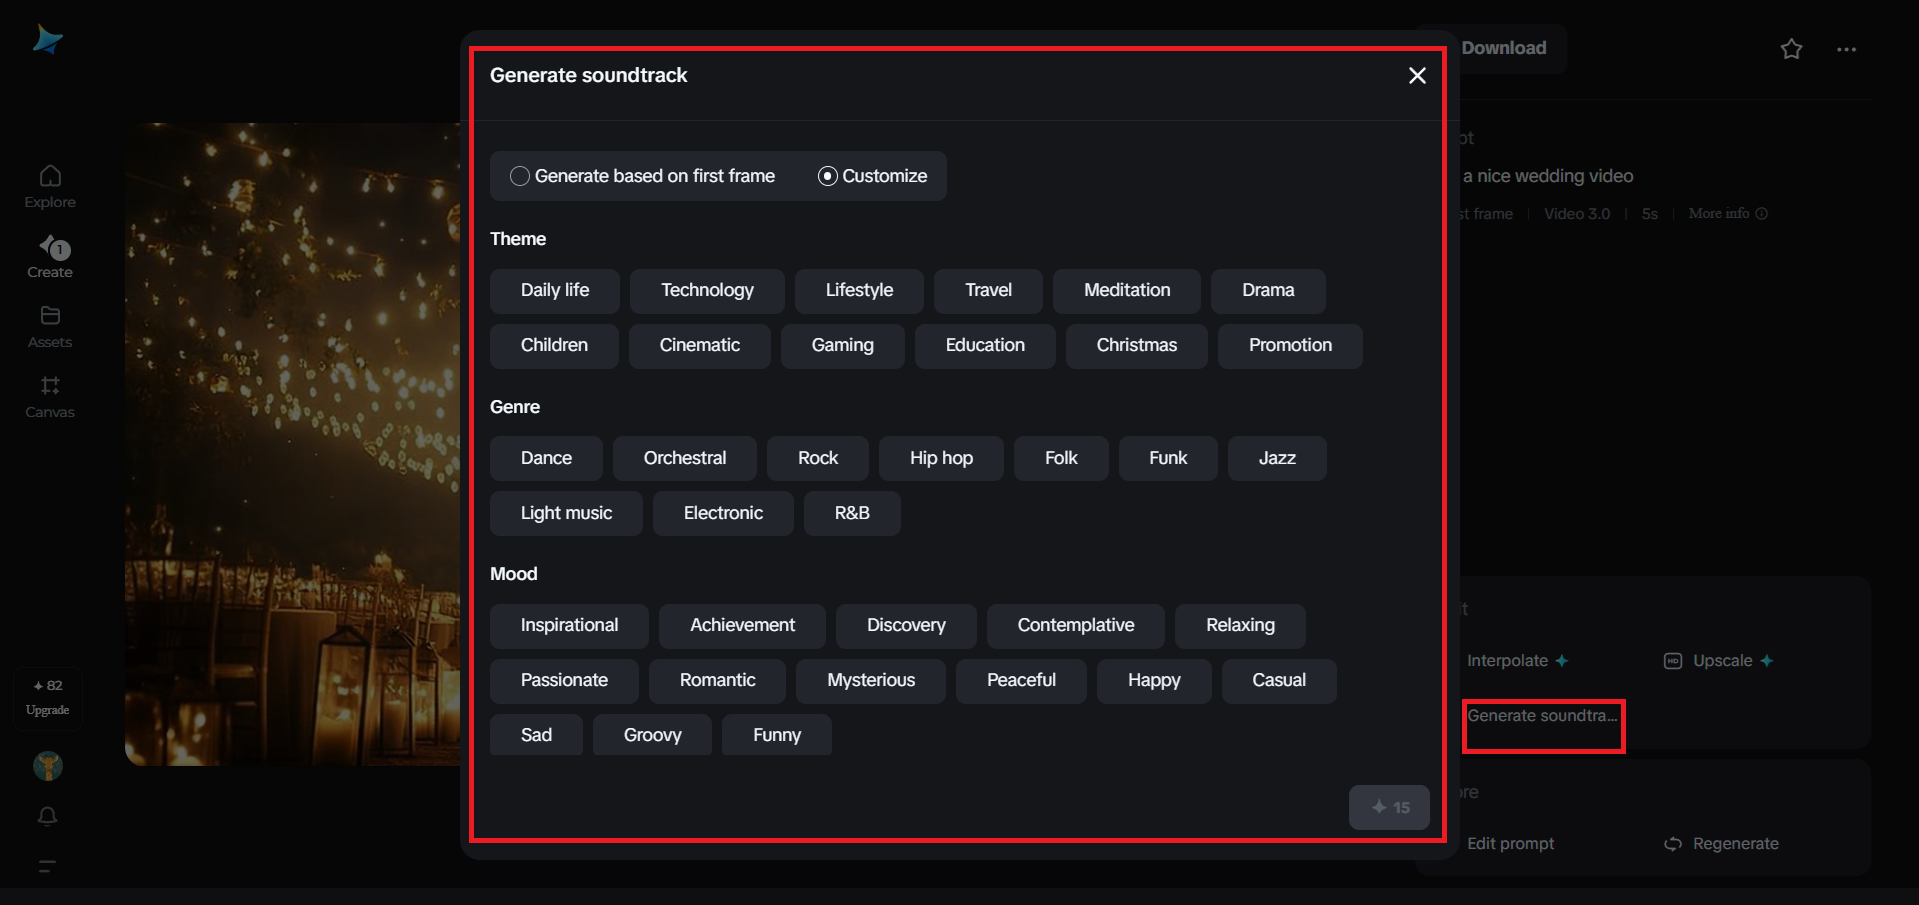Click the Regenerate button
Viewport: 1919px width, 905px height.
coord(1723,844)
